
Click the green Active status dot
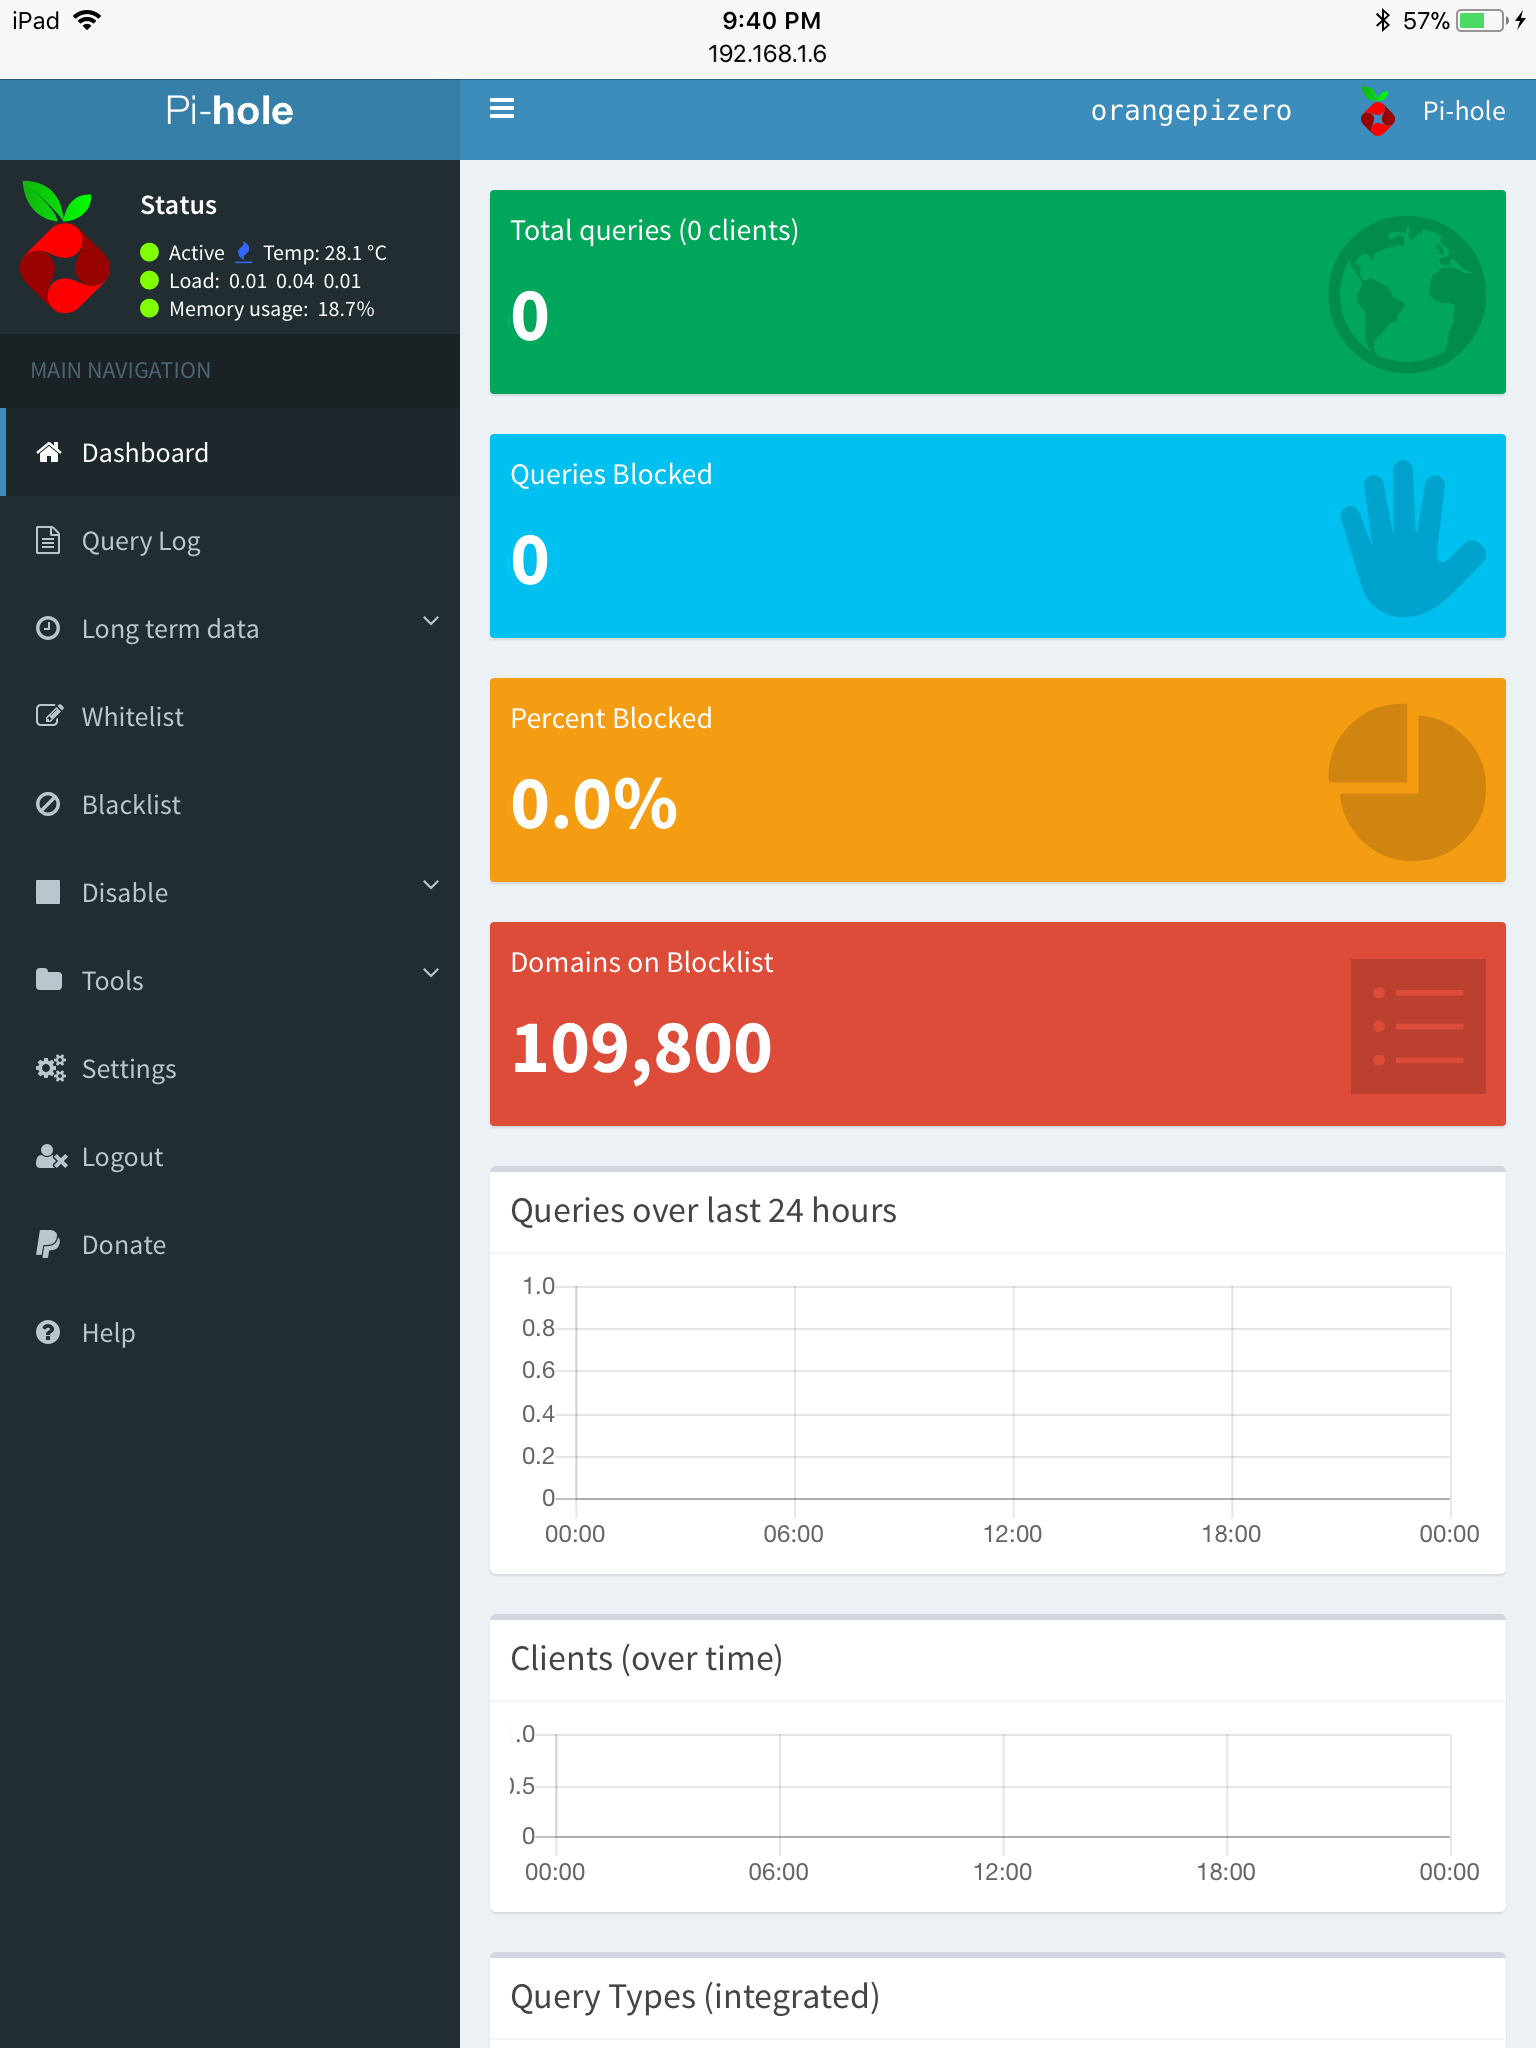coord(150,252)
